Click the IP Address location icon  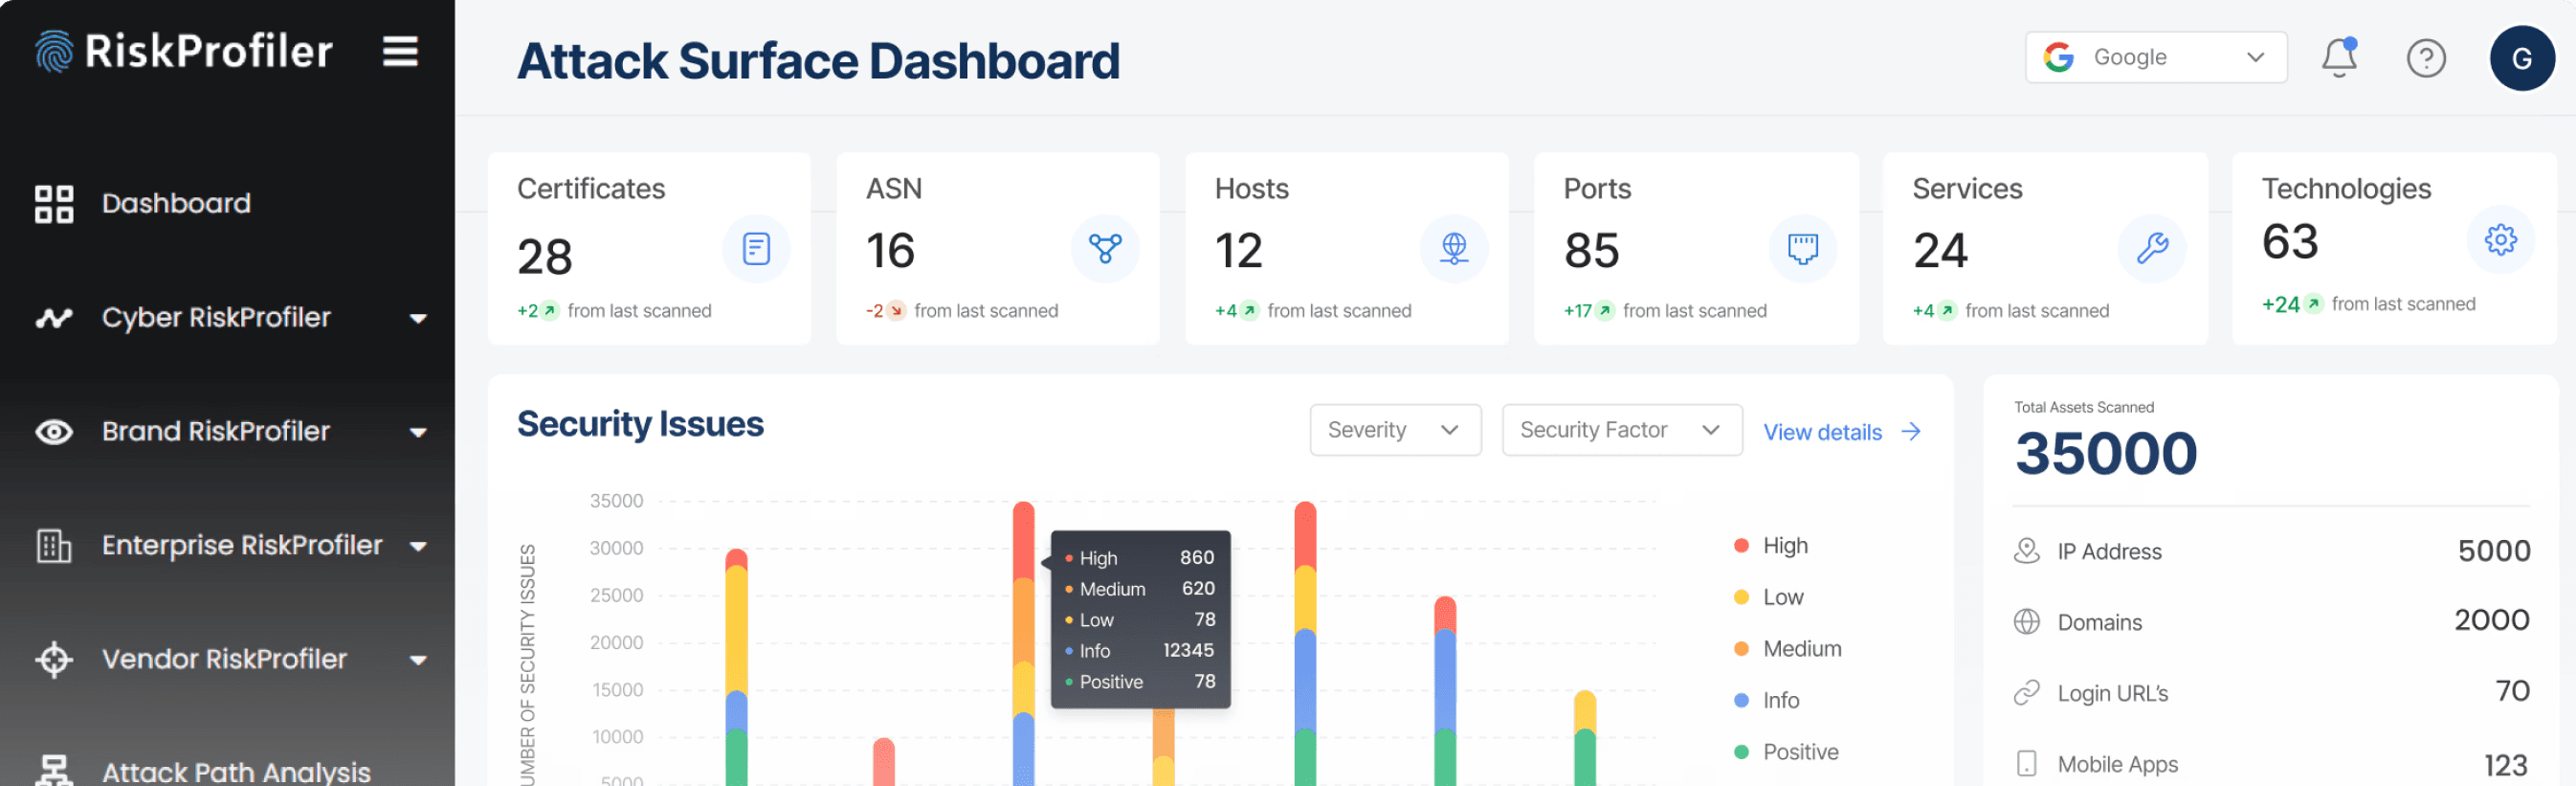[2026, 551]
